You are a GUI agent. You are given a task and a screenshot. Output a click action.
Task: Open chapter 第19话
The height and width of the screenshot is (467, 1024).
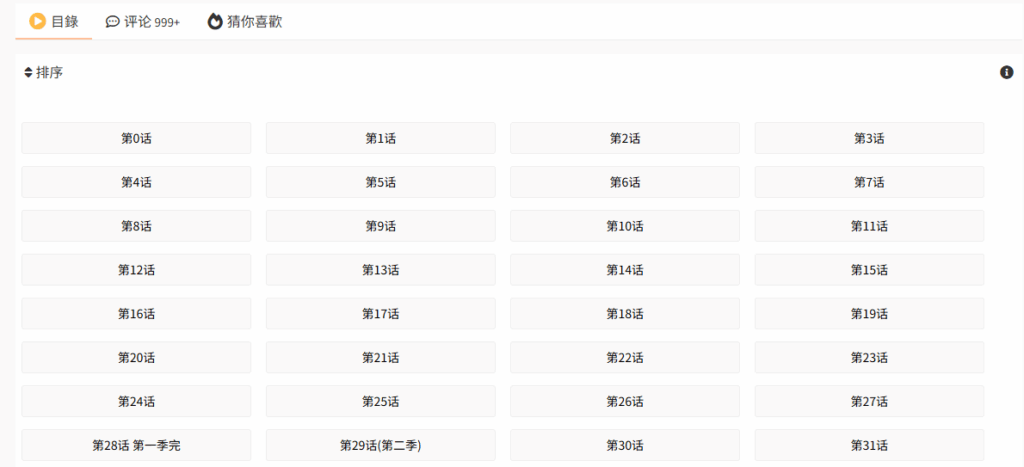click(x=869, y=314)
